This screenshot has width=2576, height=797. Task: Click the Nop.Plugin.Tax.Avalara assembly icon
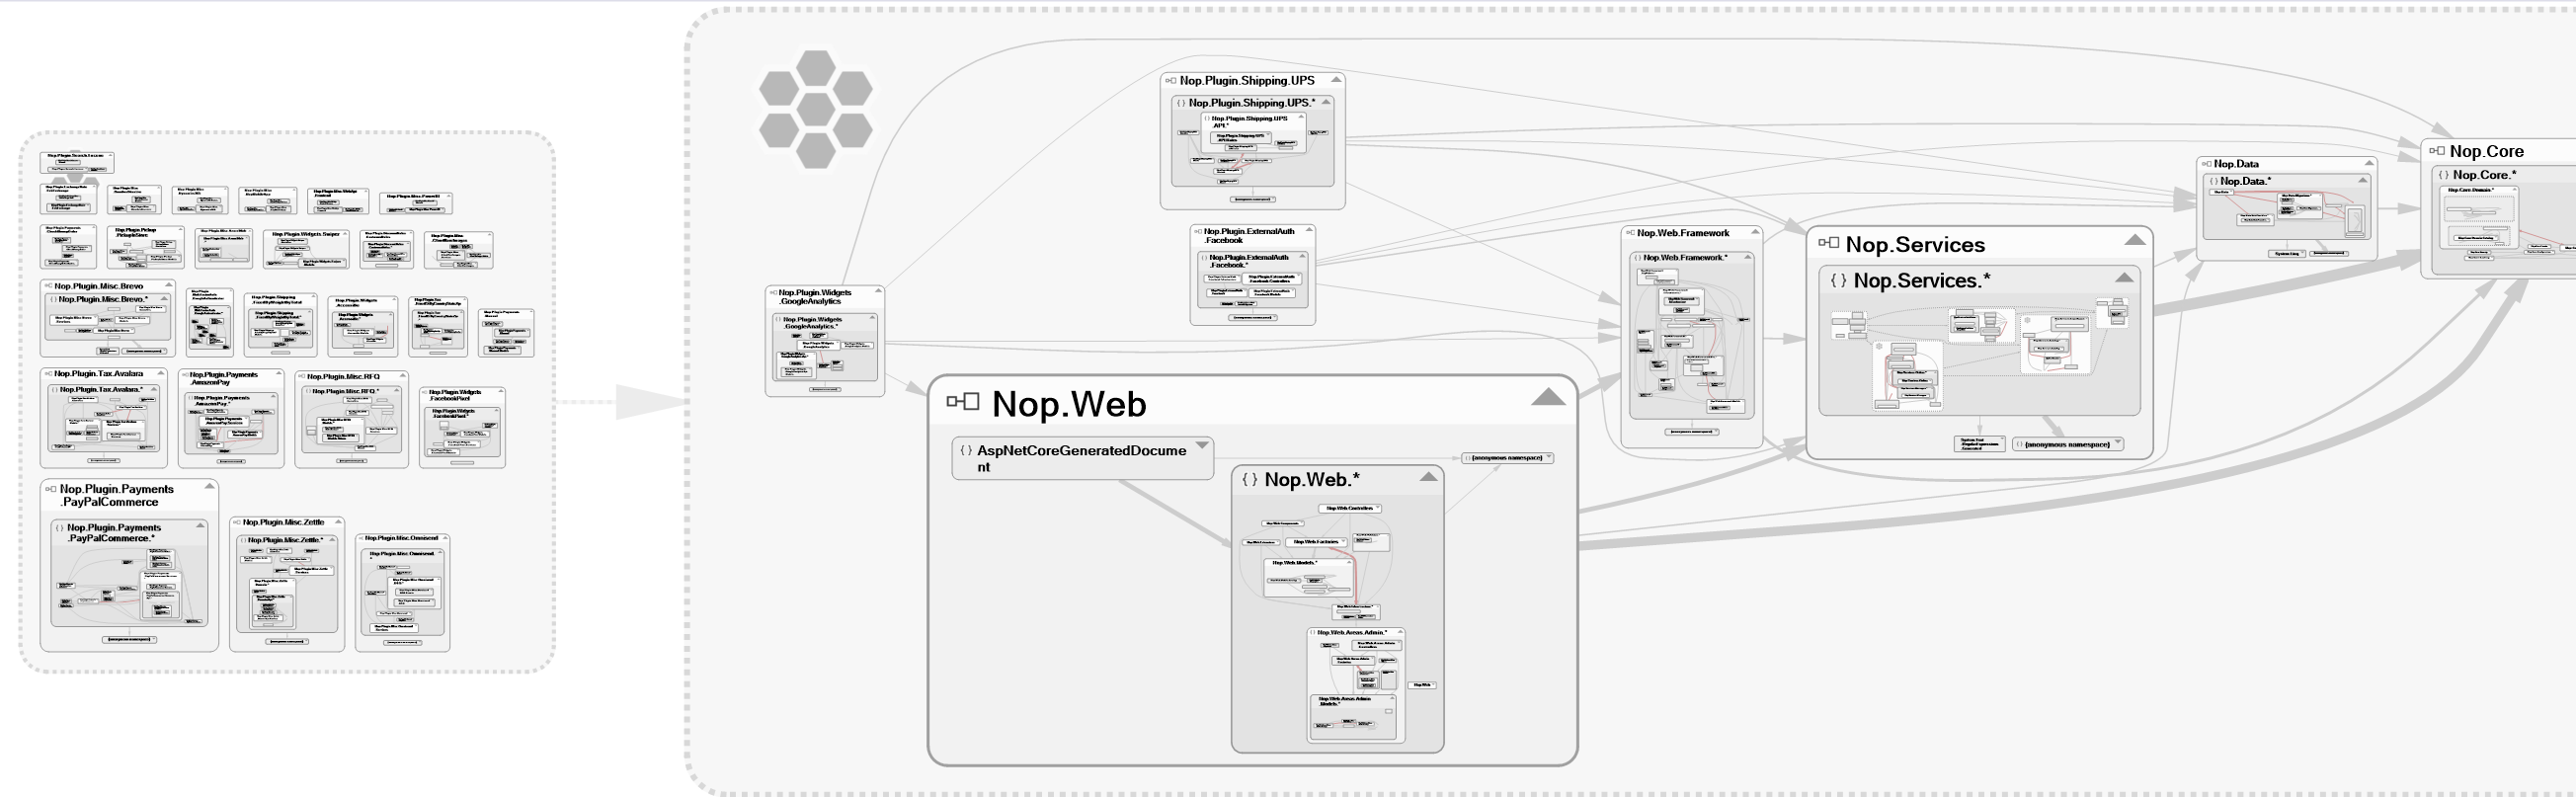click(49, 374)
